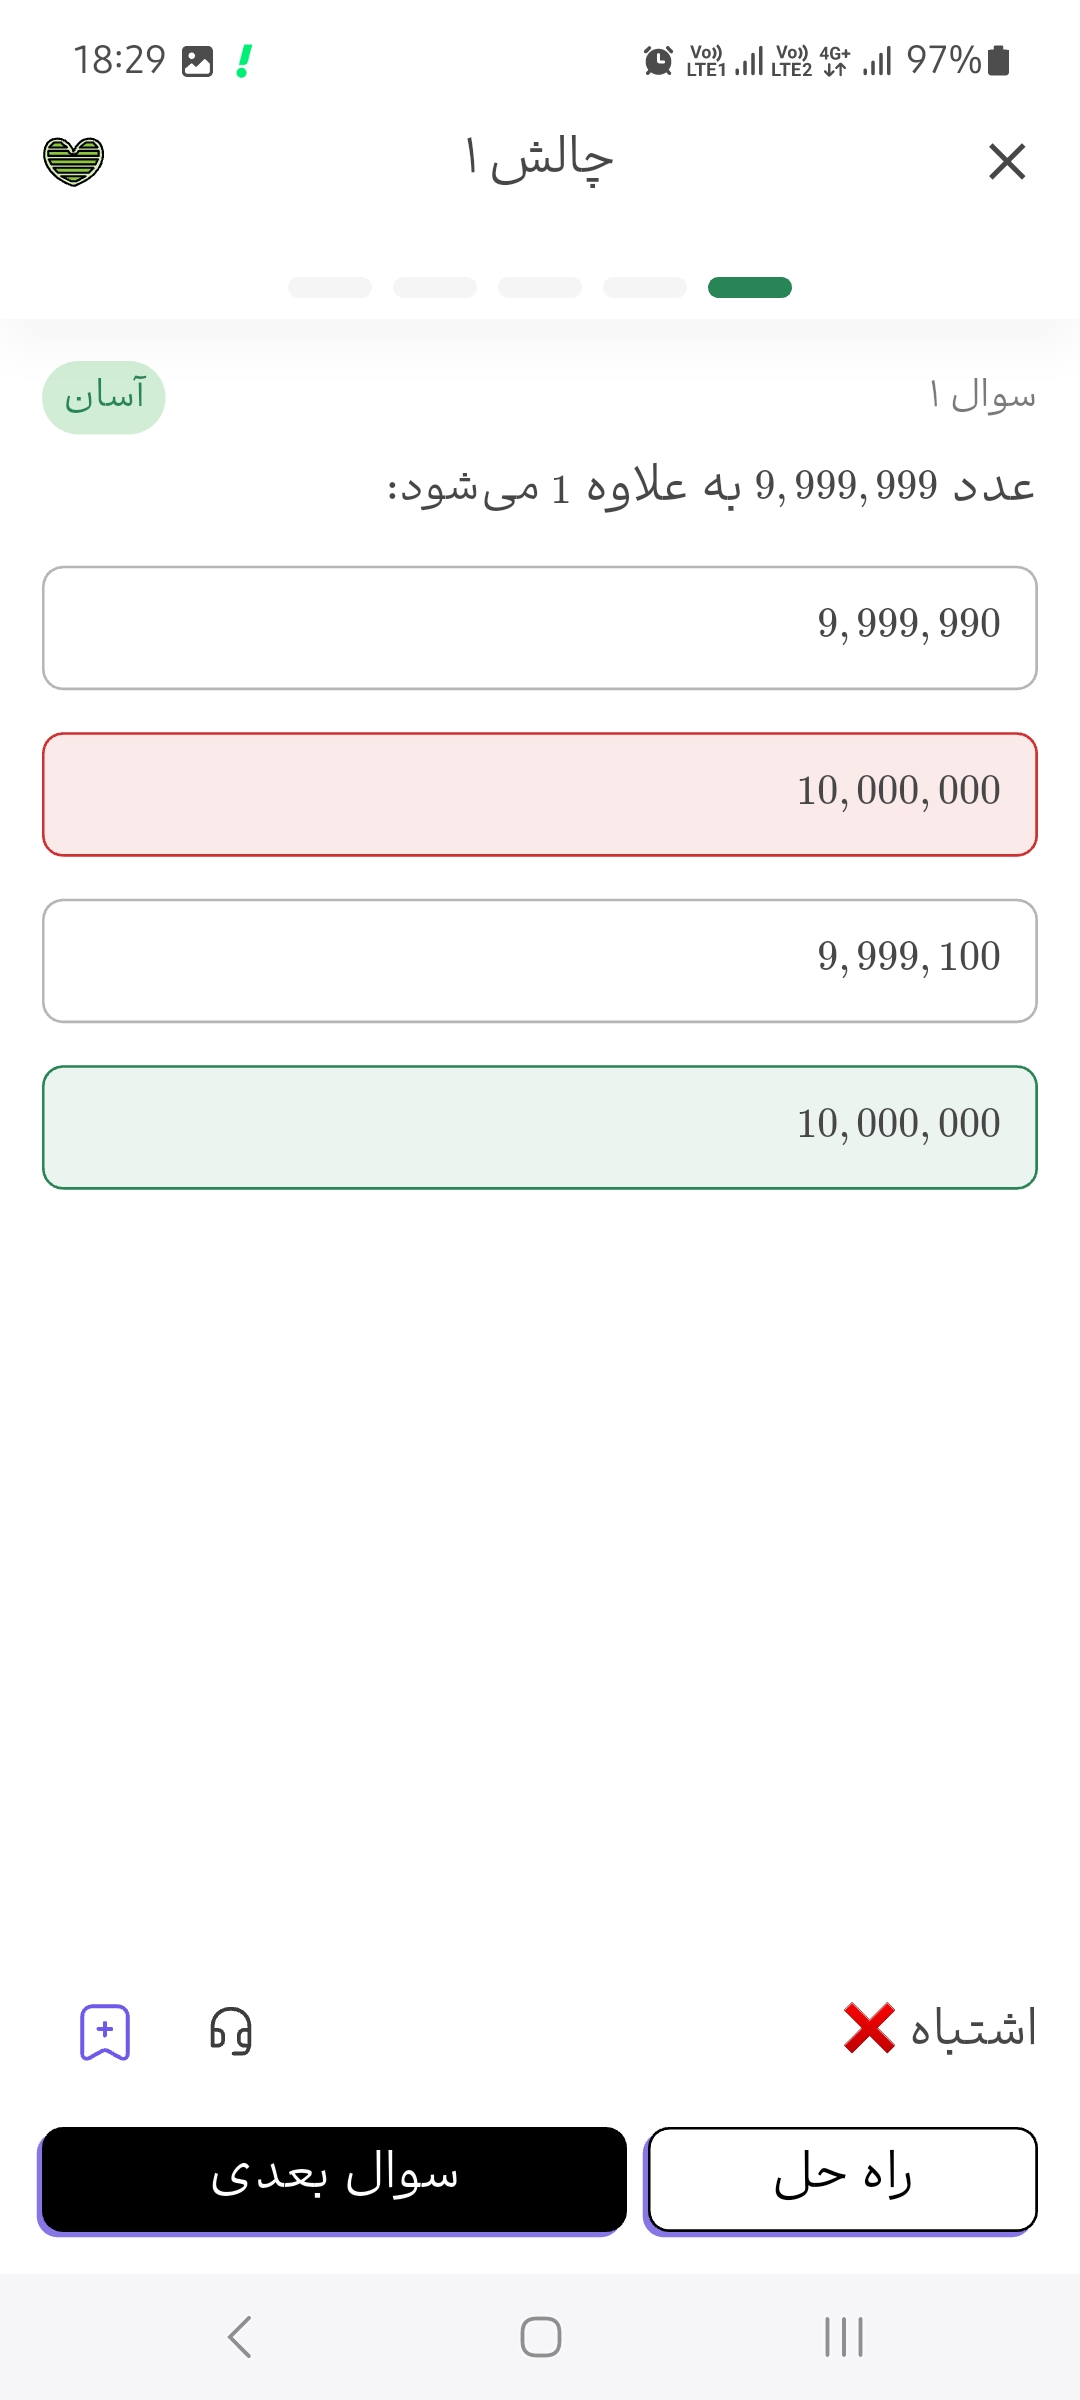1080x2400 pixels.
Task: Tap the green striped heart icon
Action: tap(73, 161)
